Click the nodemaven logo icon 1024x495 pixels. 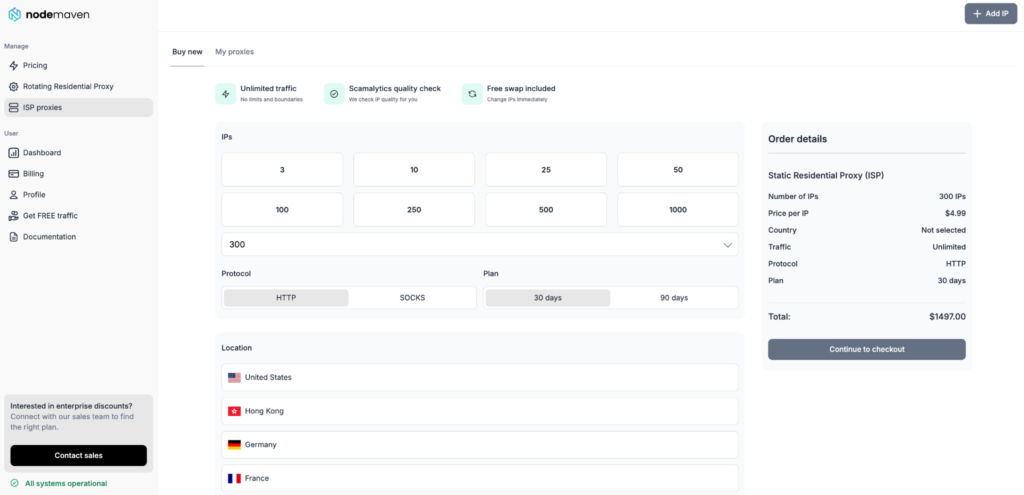(14, 14)
